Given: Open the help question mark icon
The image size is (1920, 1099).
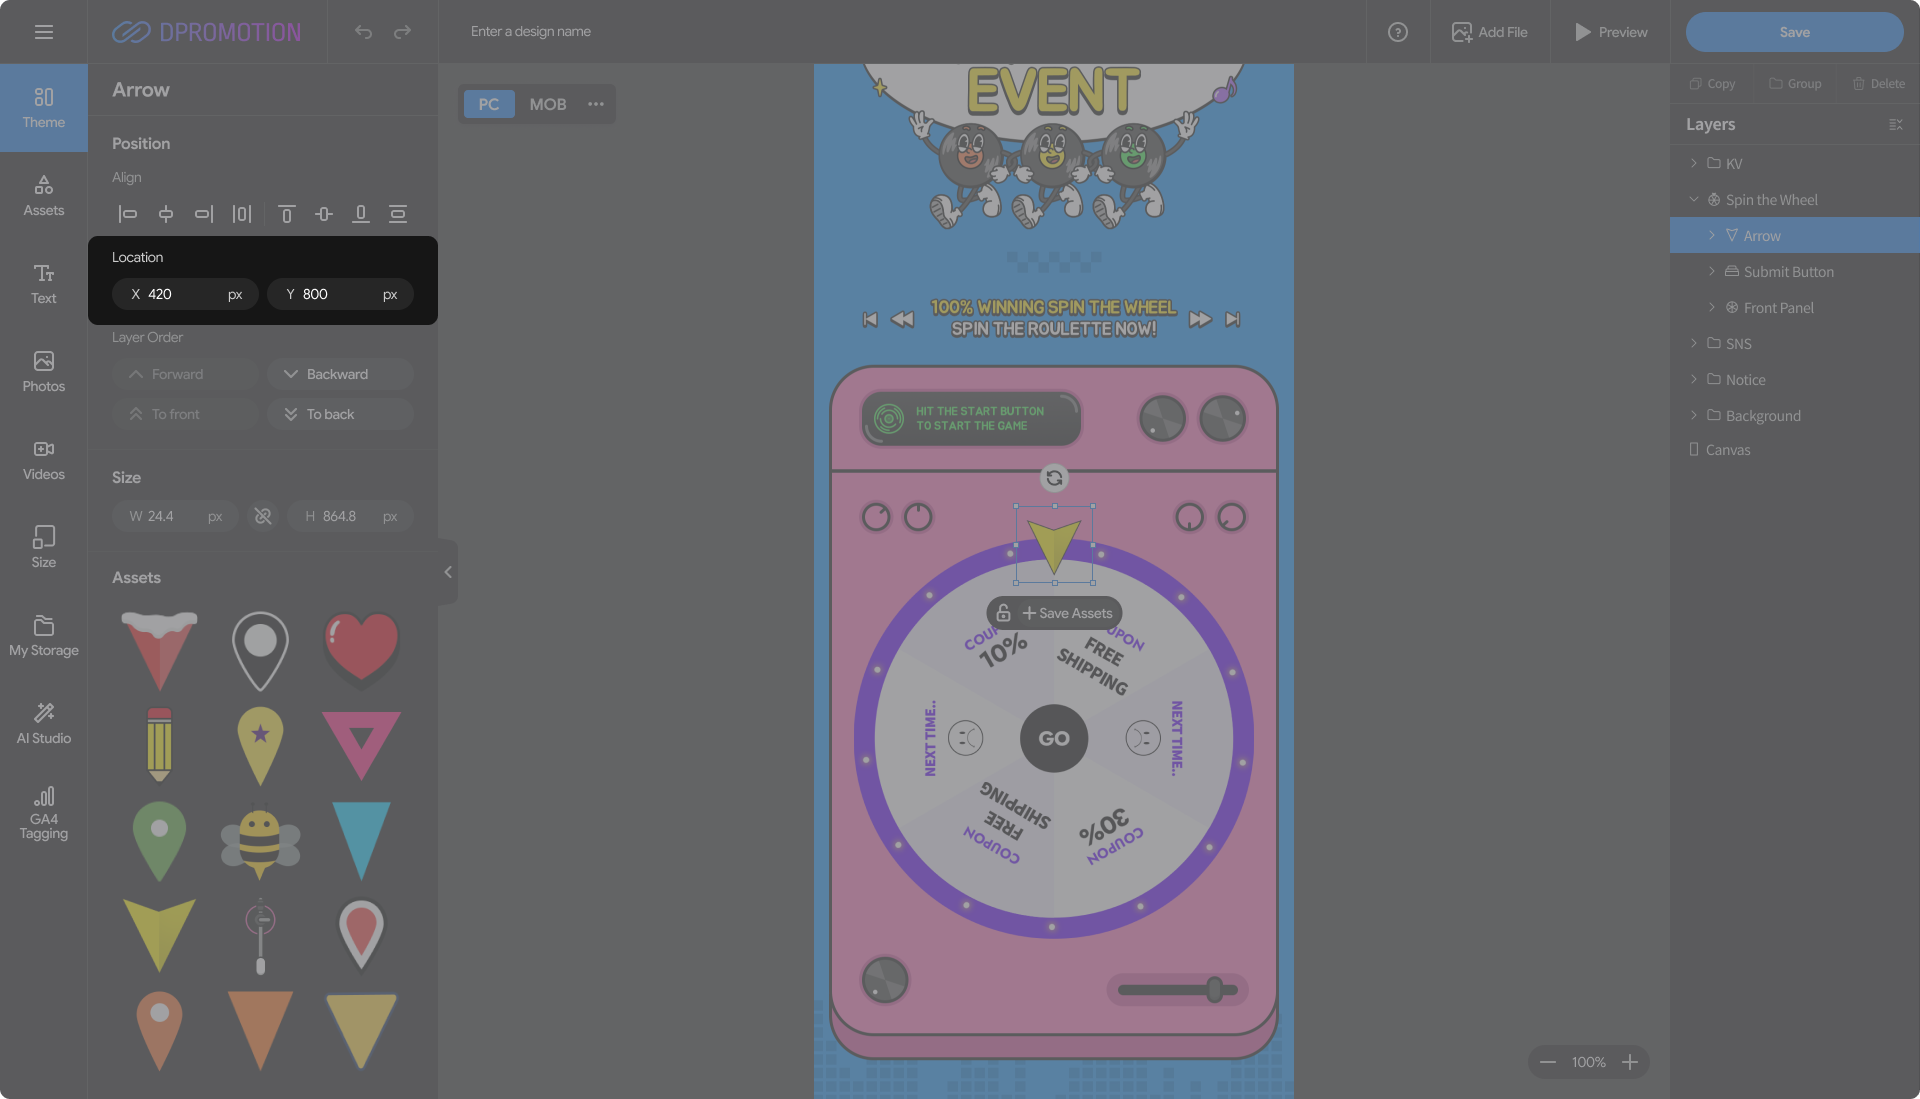Looking at the screenshot, I should coord(1397,32).
